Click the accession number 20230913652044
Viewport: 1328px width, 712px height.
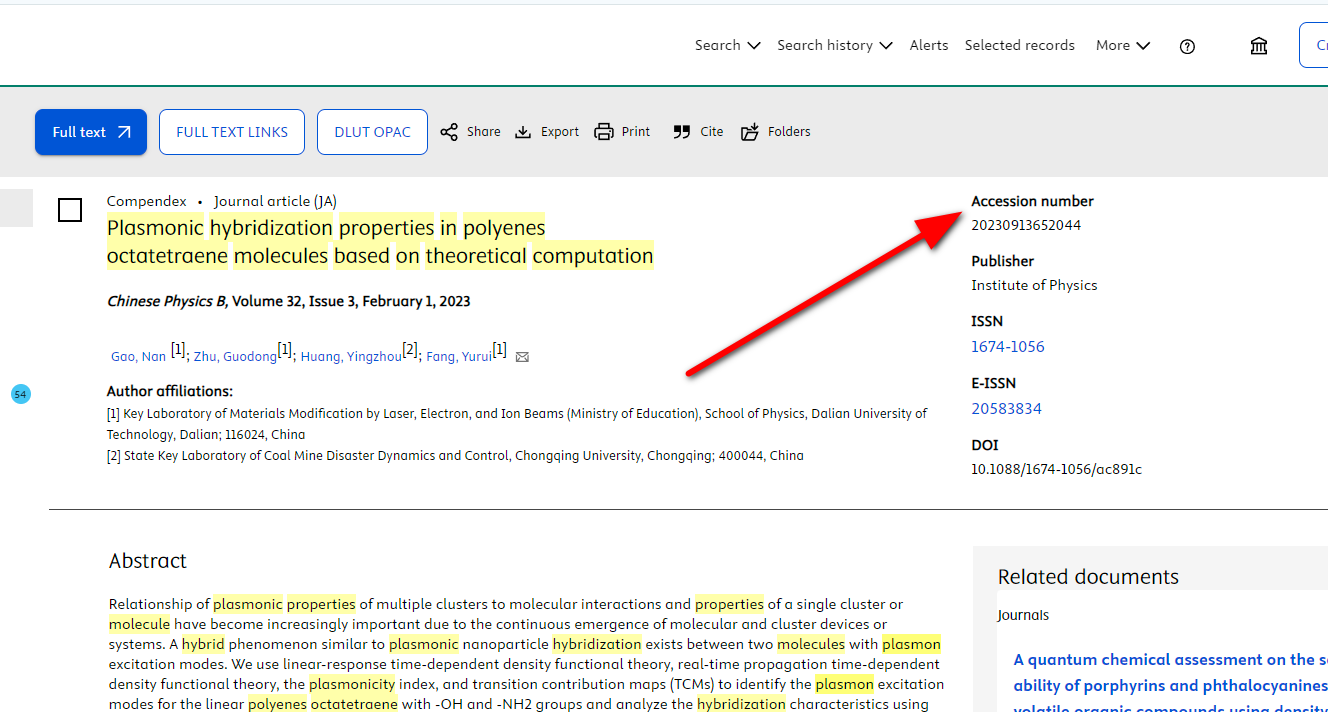pyautogui.click(x=1026, y=225)
